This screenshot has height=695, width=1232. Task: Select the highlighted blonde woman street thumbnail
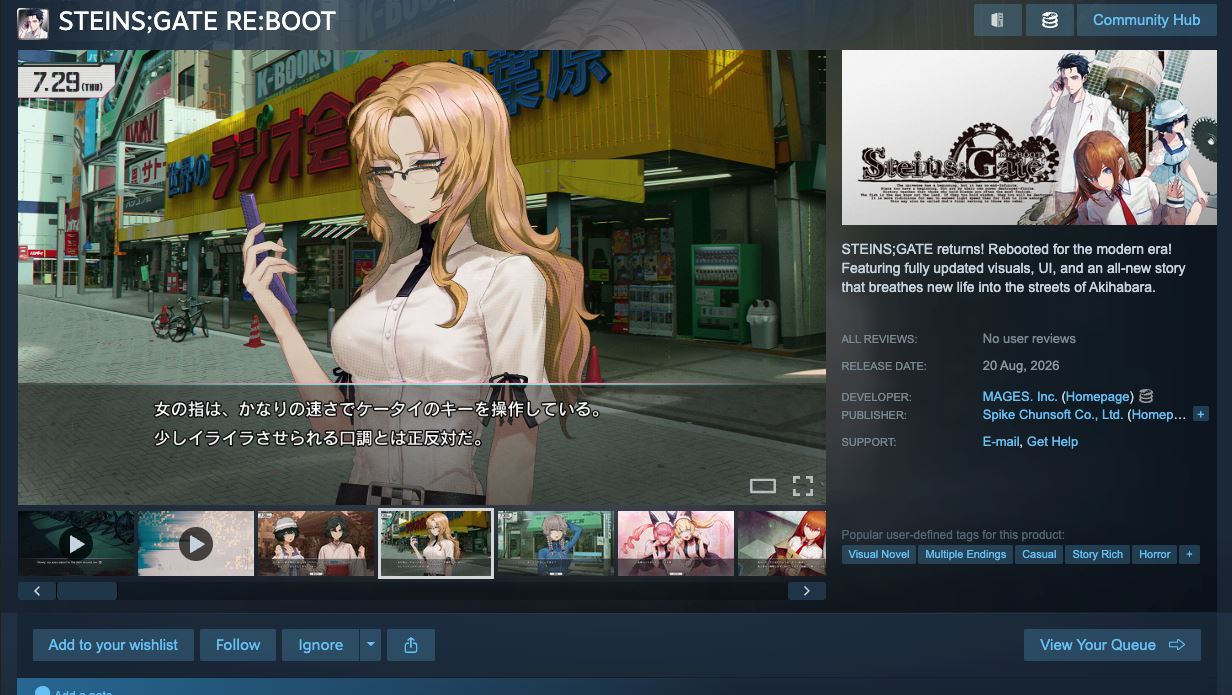(436, 543)
